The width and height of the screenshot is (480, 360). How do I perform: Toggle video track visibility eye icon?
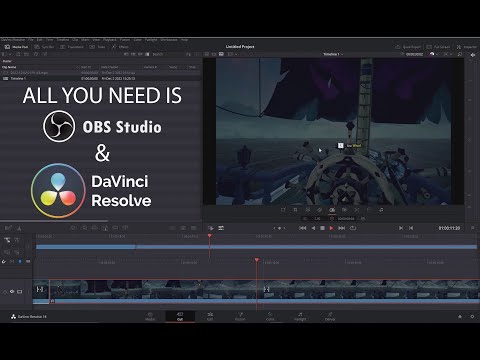pos(12,291)
